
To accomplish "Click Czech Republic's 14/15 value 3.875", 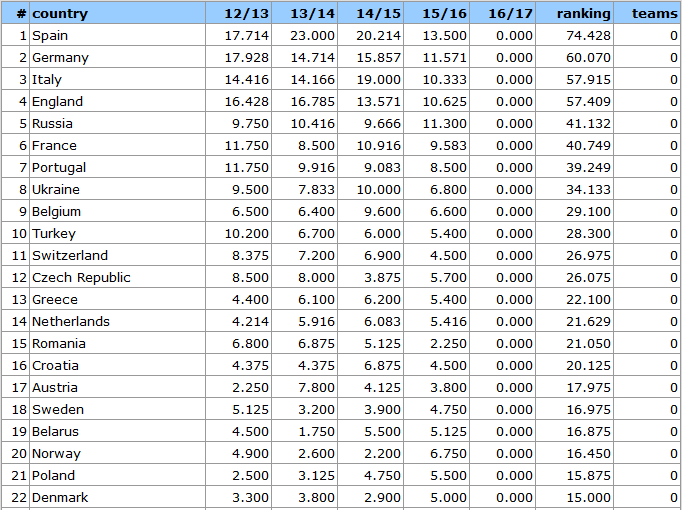I will pos(382,277).
